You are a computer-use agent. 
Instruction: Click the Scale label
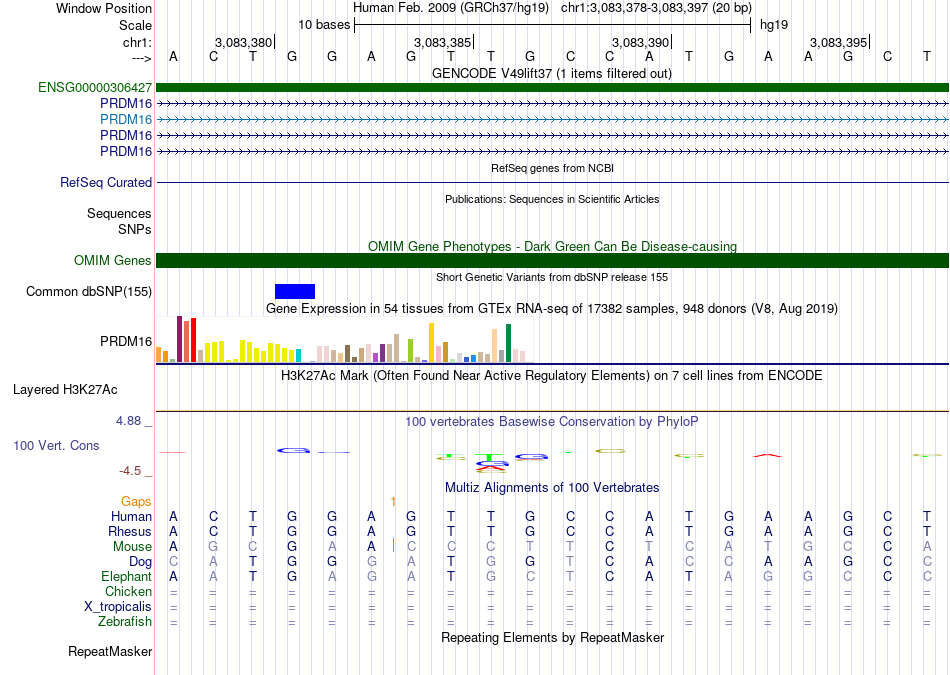coord(136,25)
